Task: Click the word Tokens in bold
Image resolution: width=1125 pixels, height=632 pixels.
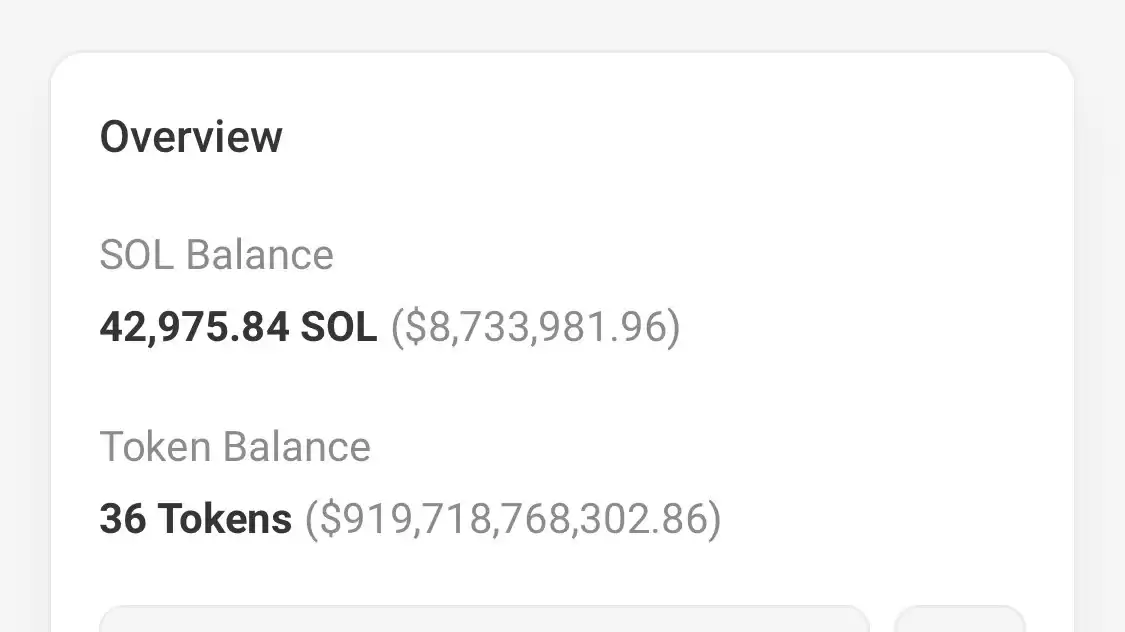Action: 225,519
